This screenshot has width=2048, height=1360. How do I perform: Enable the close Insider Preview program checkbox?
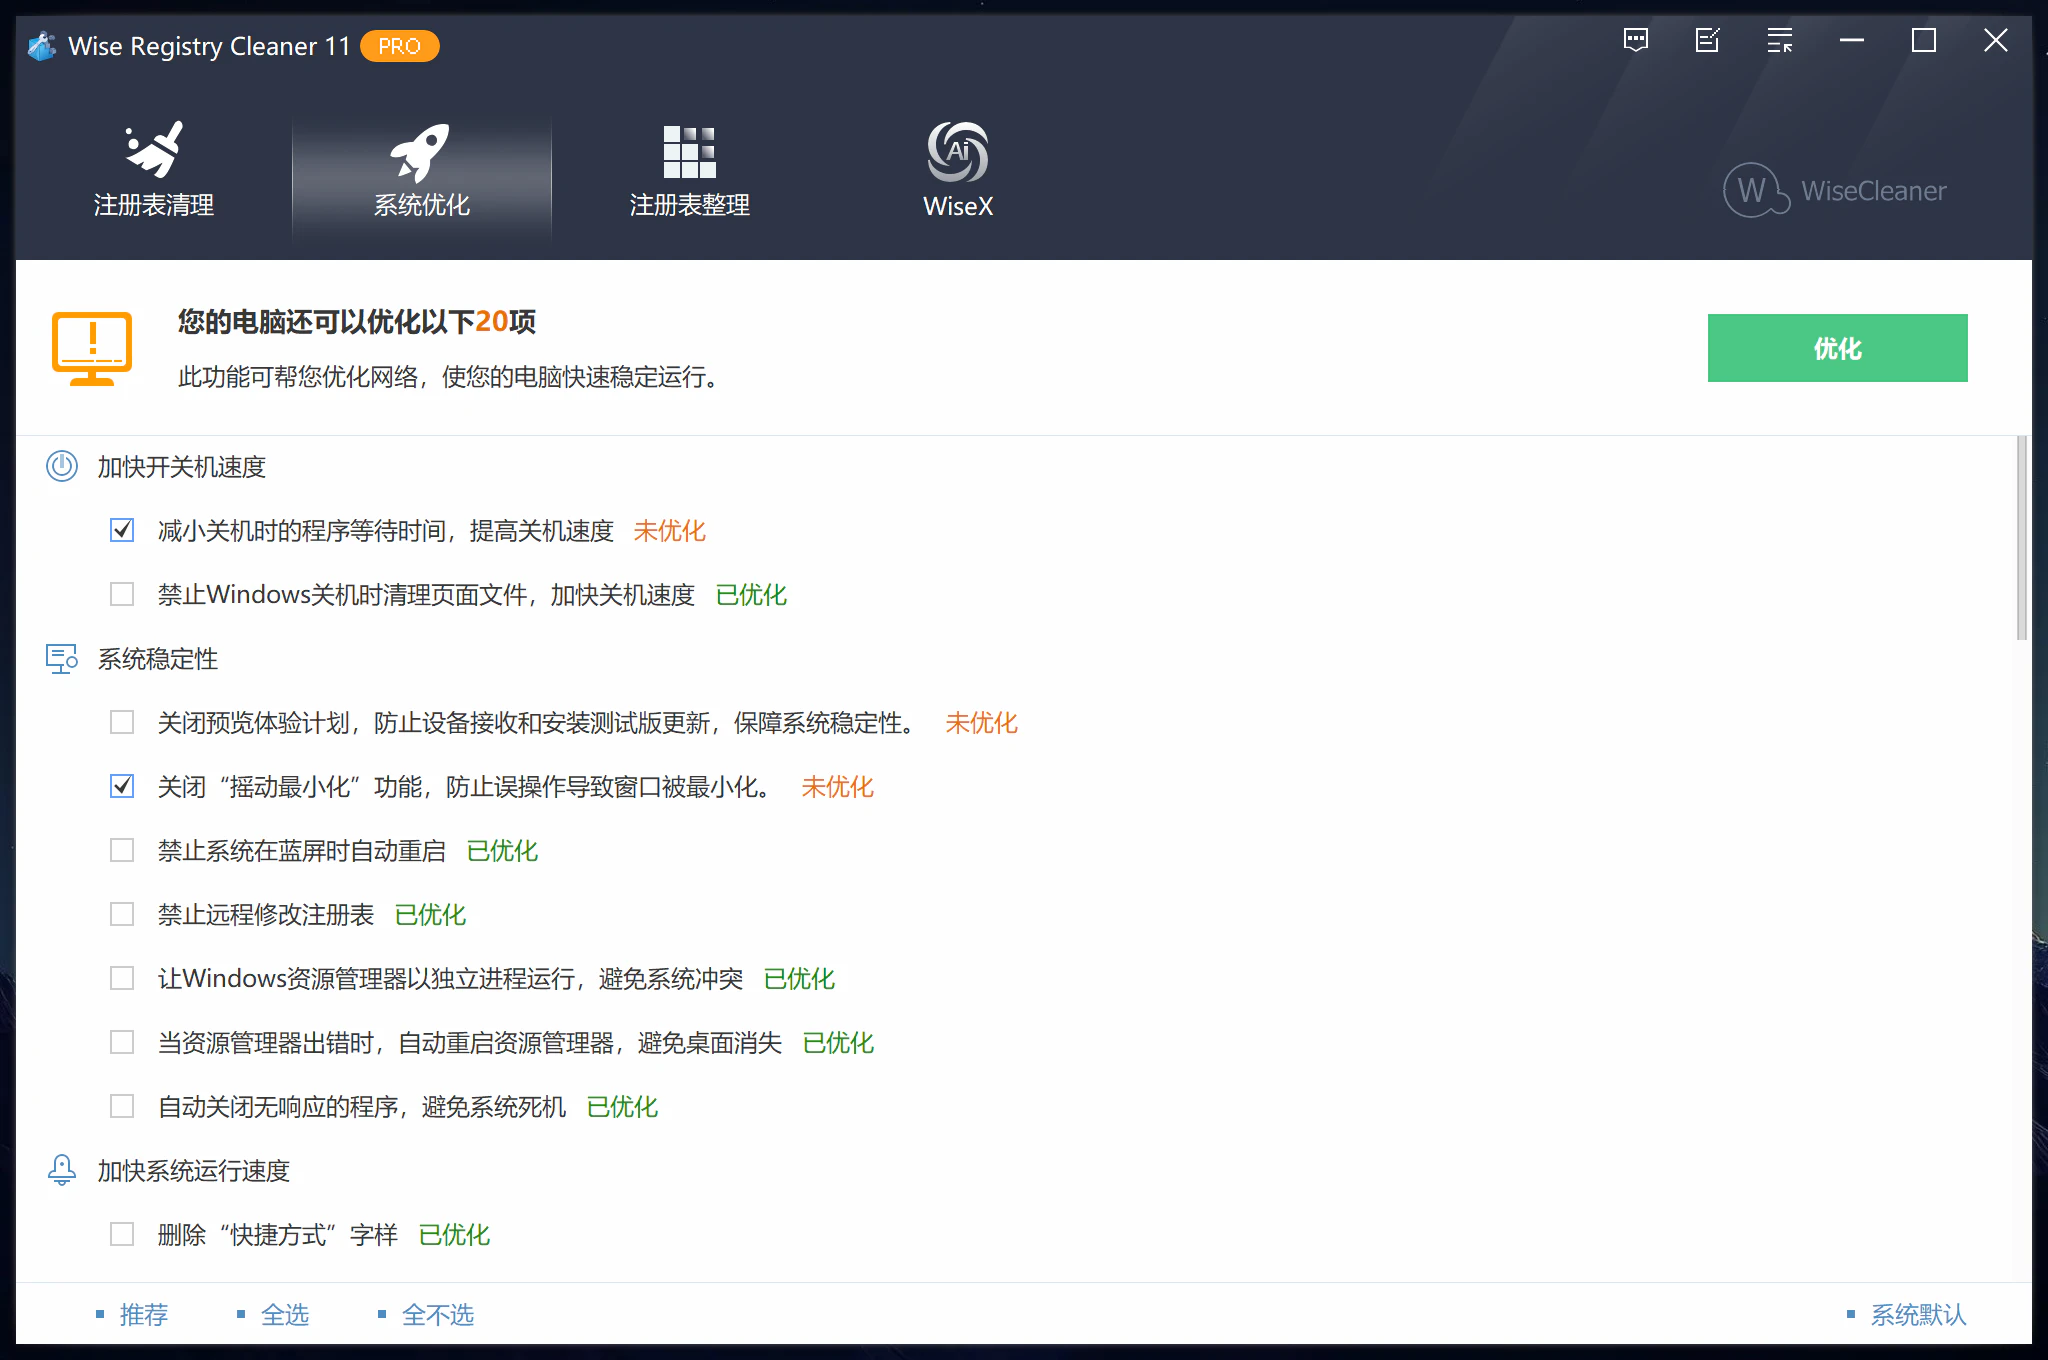pyautogui.click(x=122, y=723)
